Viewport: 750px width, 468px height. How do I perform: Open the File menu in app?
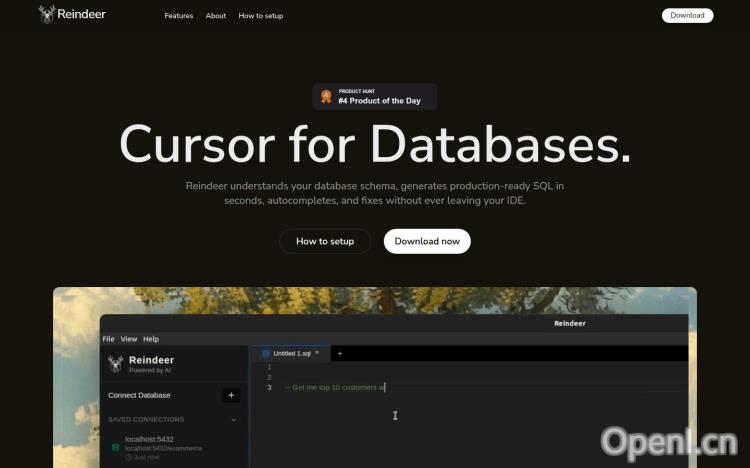(x=108, y=339)
